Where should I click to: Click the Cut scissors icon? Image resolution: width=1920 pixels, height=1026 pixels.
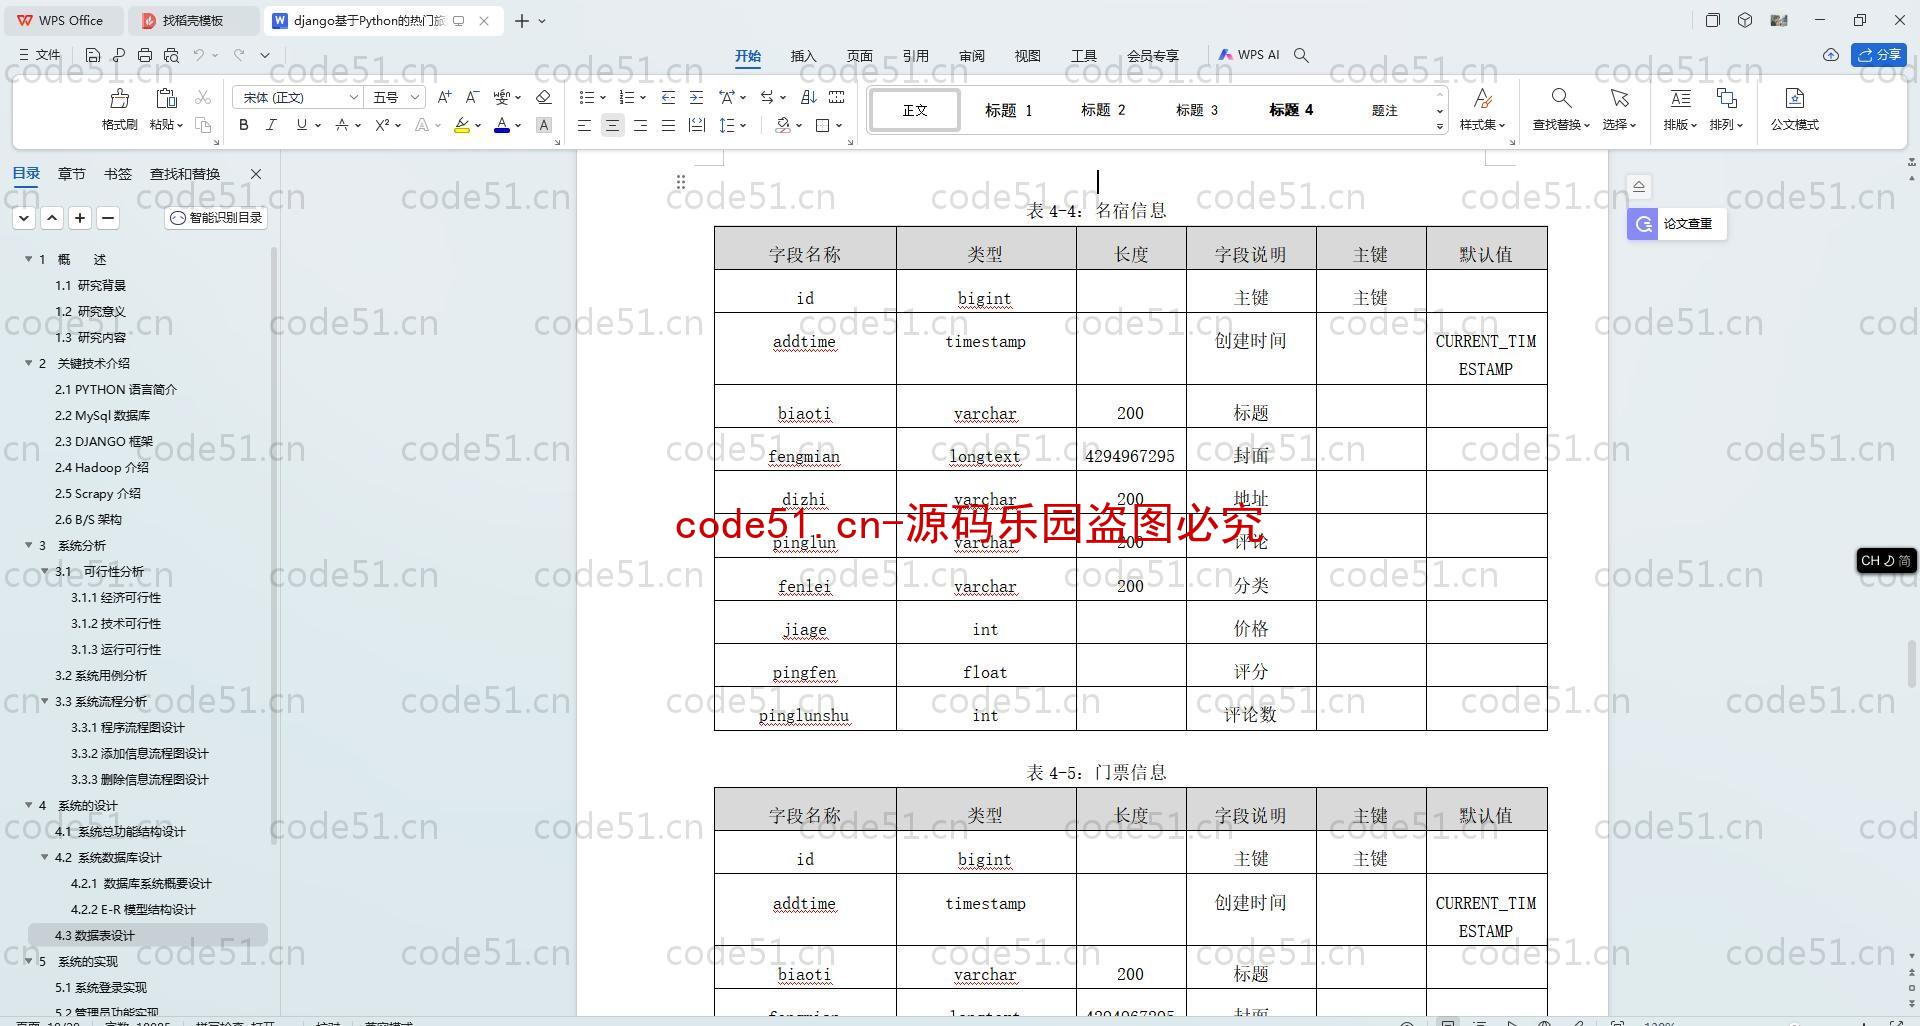pyautogui.click(x=203, y=97)
